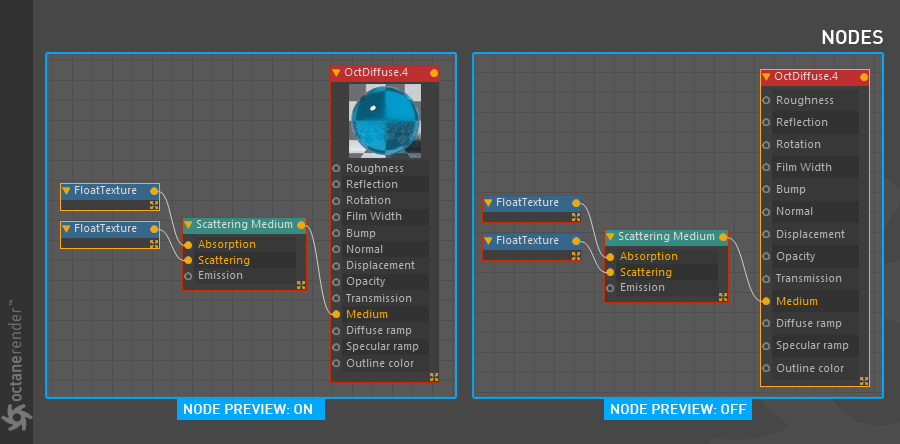
Task: Collapse OctDiffuse.4 node in the preview-off graph
Action: tap(766, 76)
